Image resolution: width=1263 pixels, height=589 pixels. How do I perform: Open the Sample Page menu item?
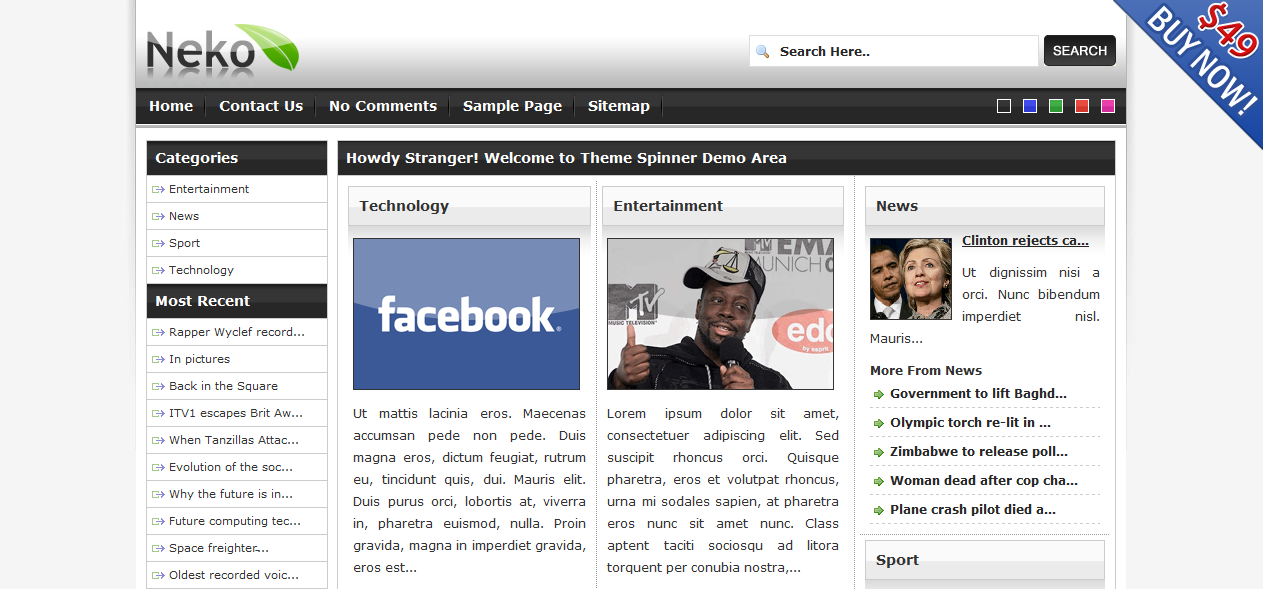(512, 106)
